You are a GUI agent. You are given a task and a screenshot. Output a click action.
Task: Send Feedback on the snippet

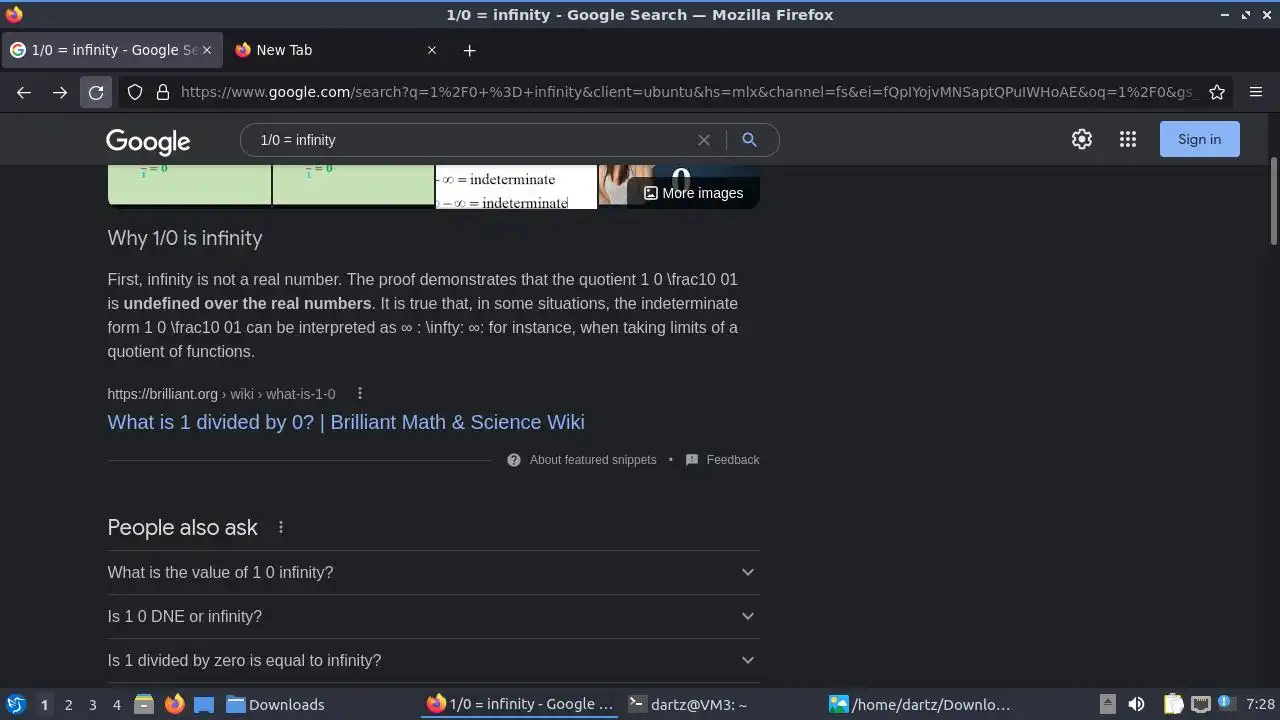point(722,460)
